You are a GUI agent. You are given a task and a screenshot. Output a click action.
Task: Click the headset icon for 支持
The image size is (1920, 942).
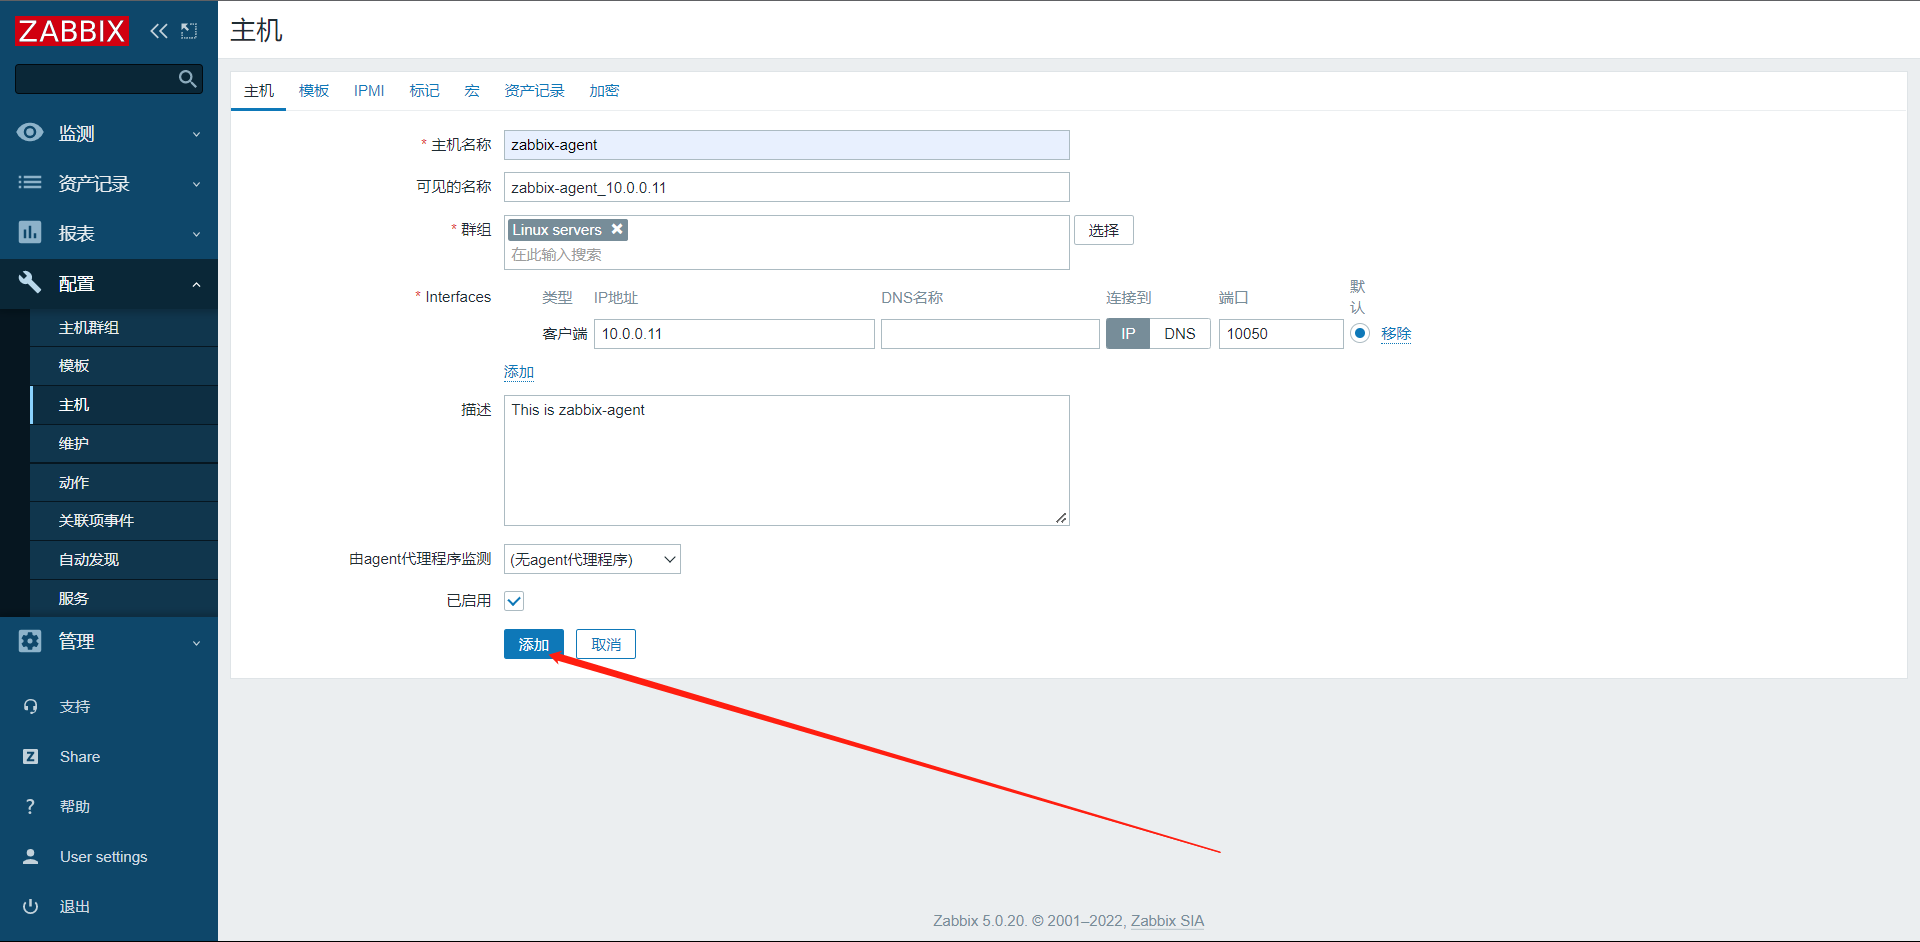tap(30, 706)
